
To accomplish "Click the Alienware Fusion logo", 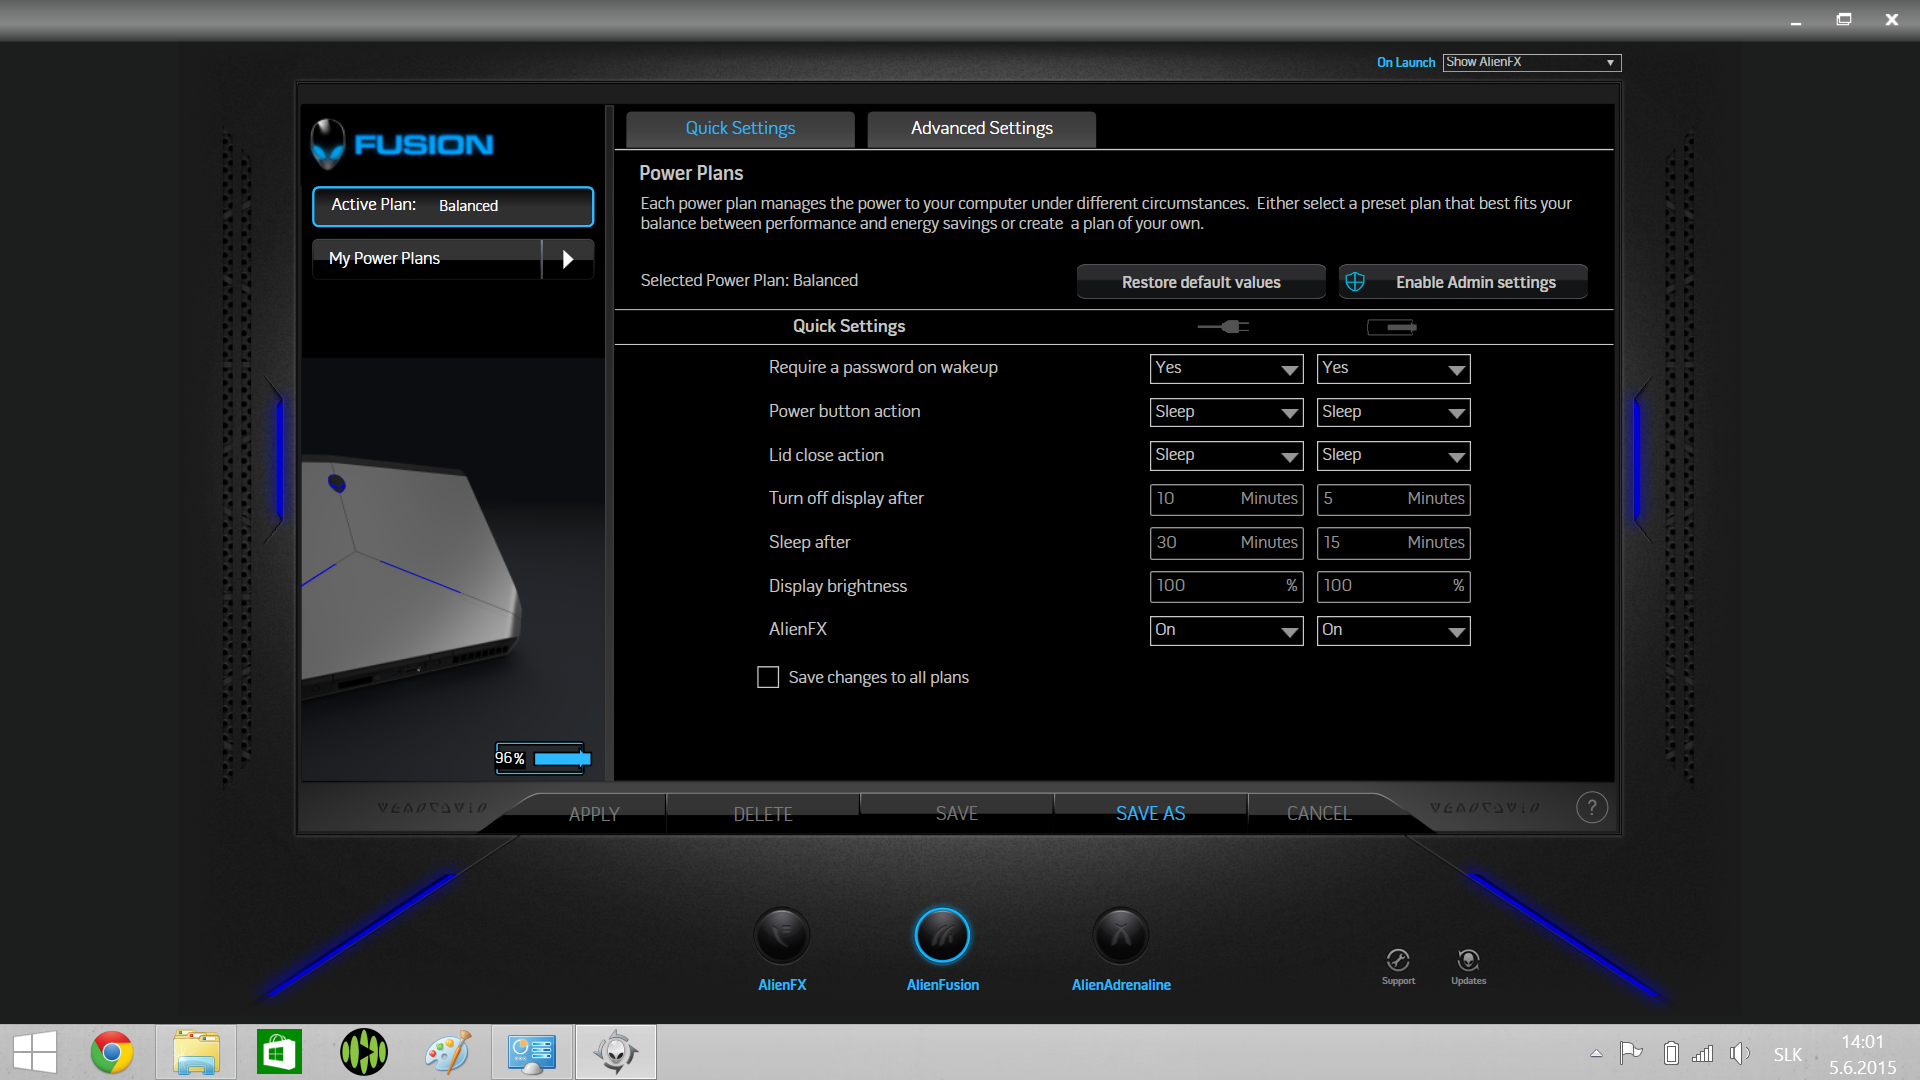I will pyautogui.click(x=402, y=144).
